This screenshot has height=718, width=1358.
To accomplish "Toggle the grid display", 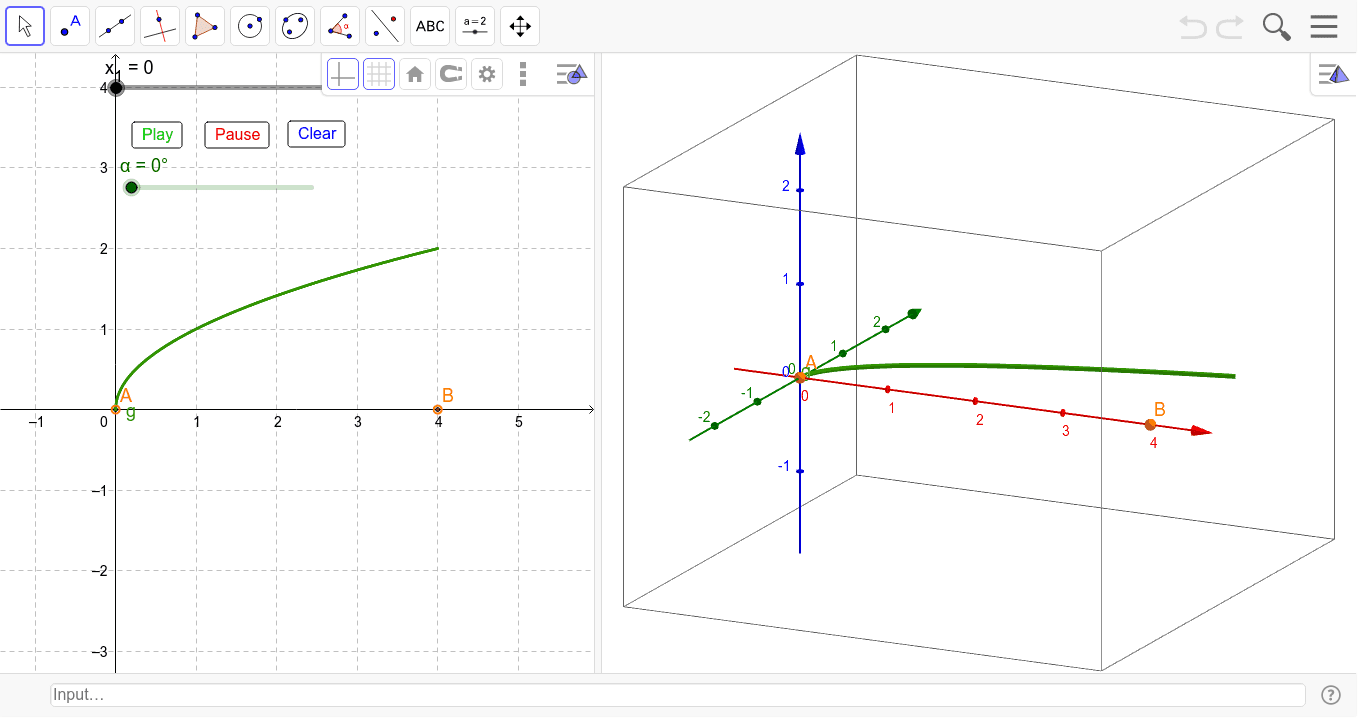I will [x=379, y=73].
